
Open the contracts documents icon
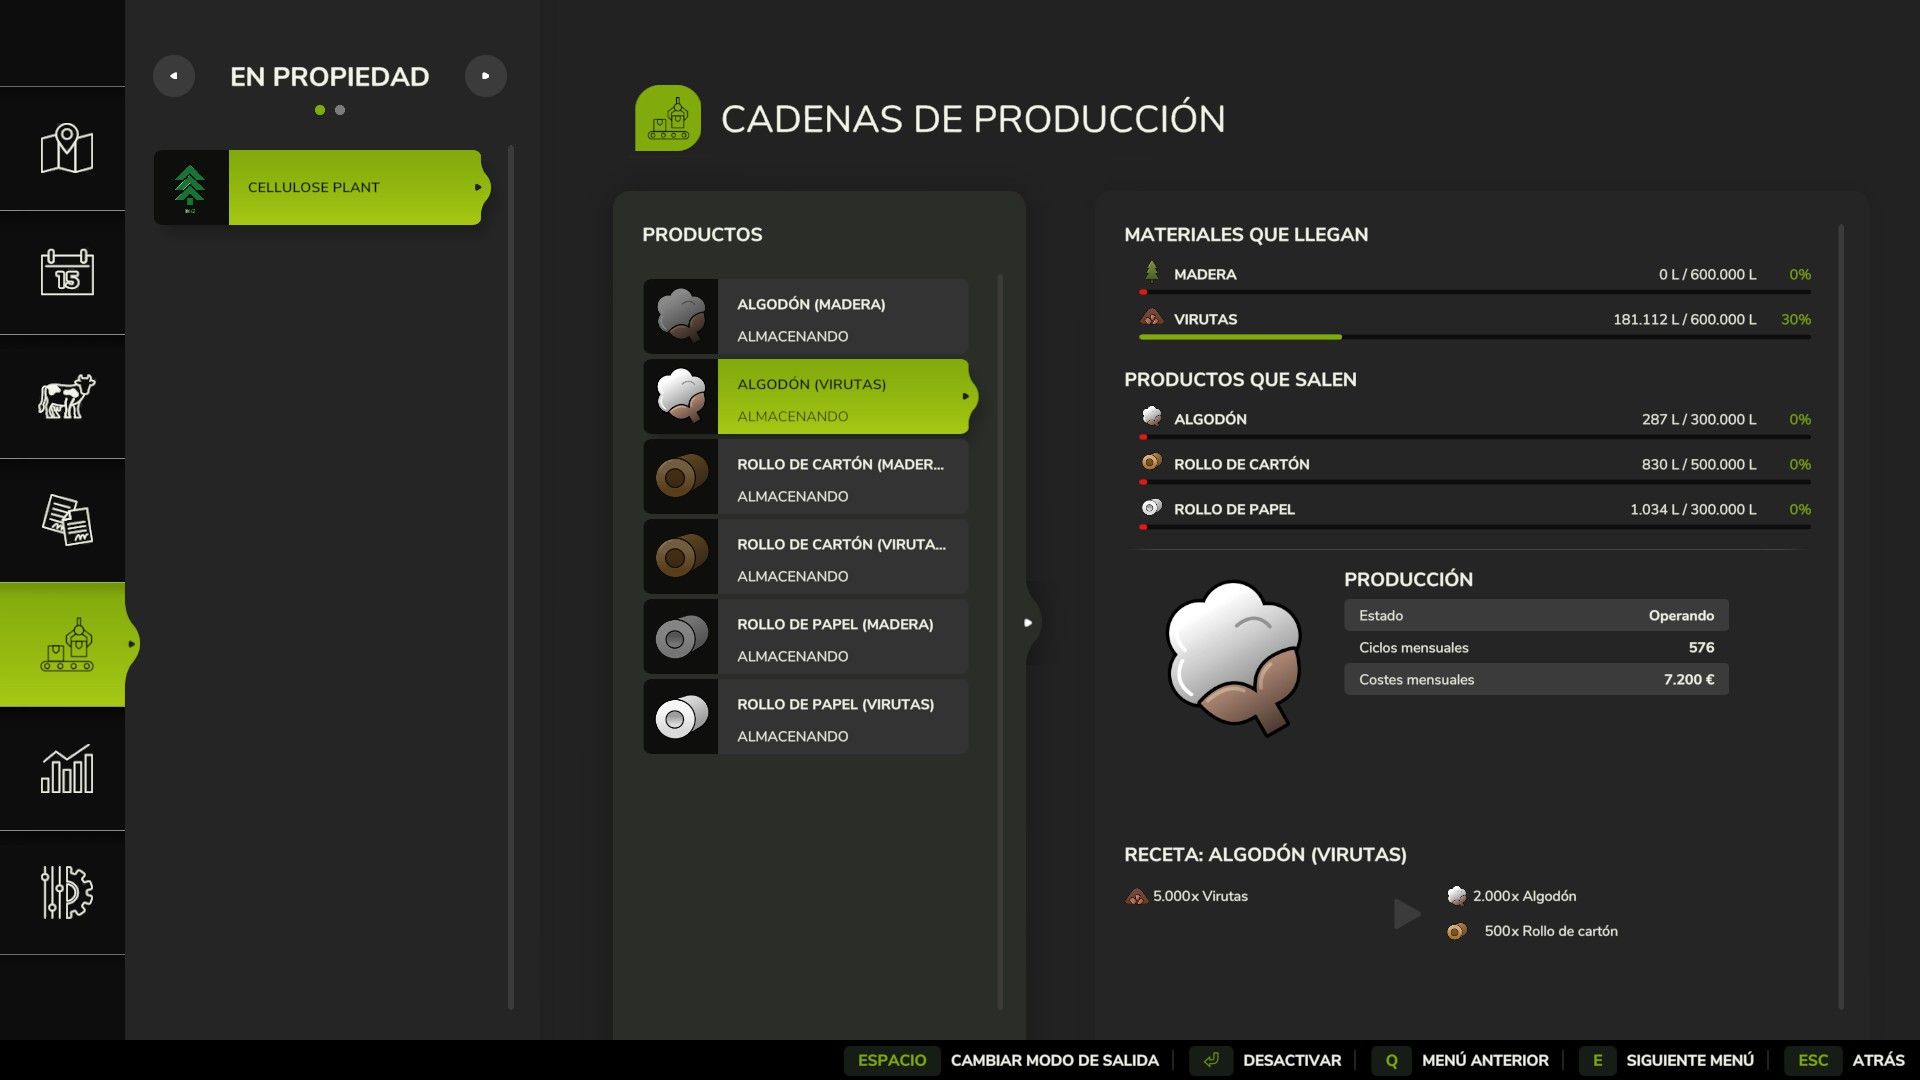point(66,520)
